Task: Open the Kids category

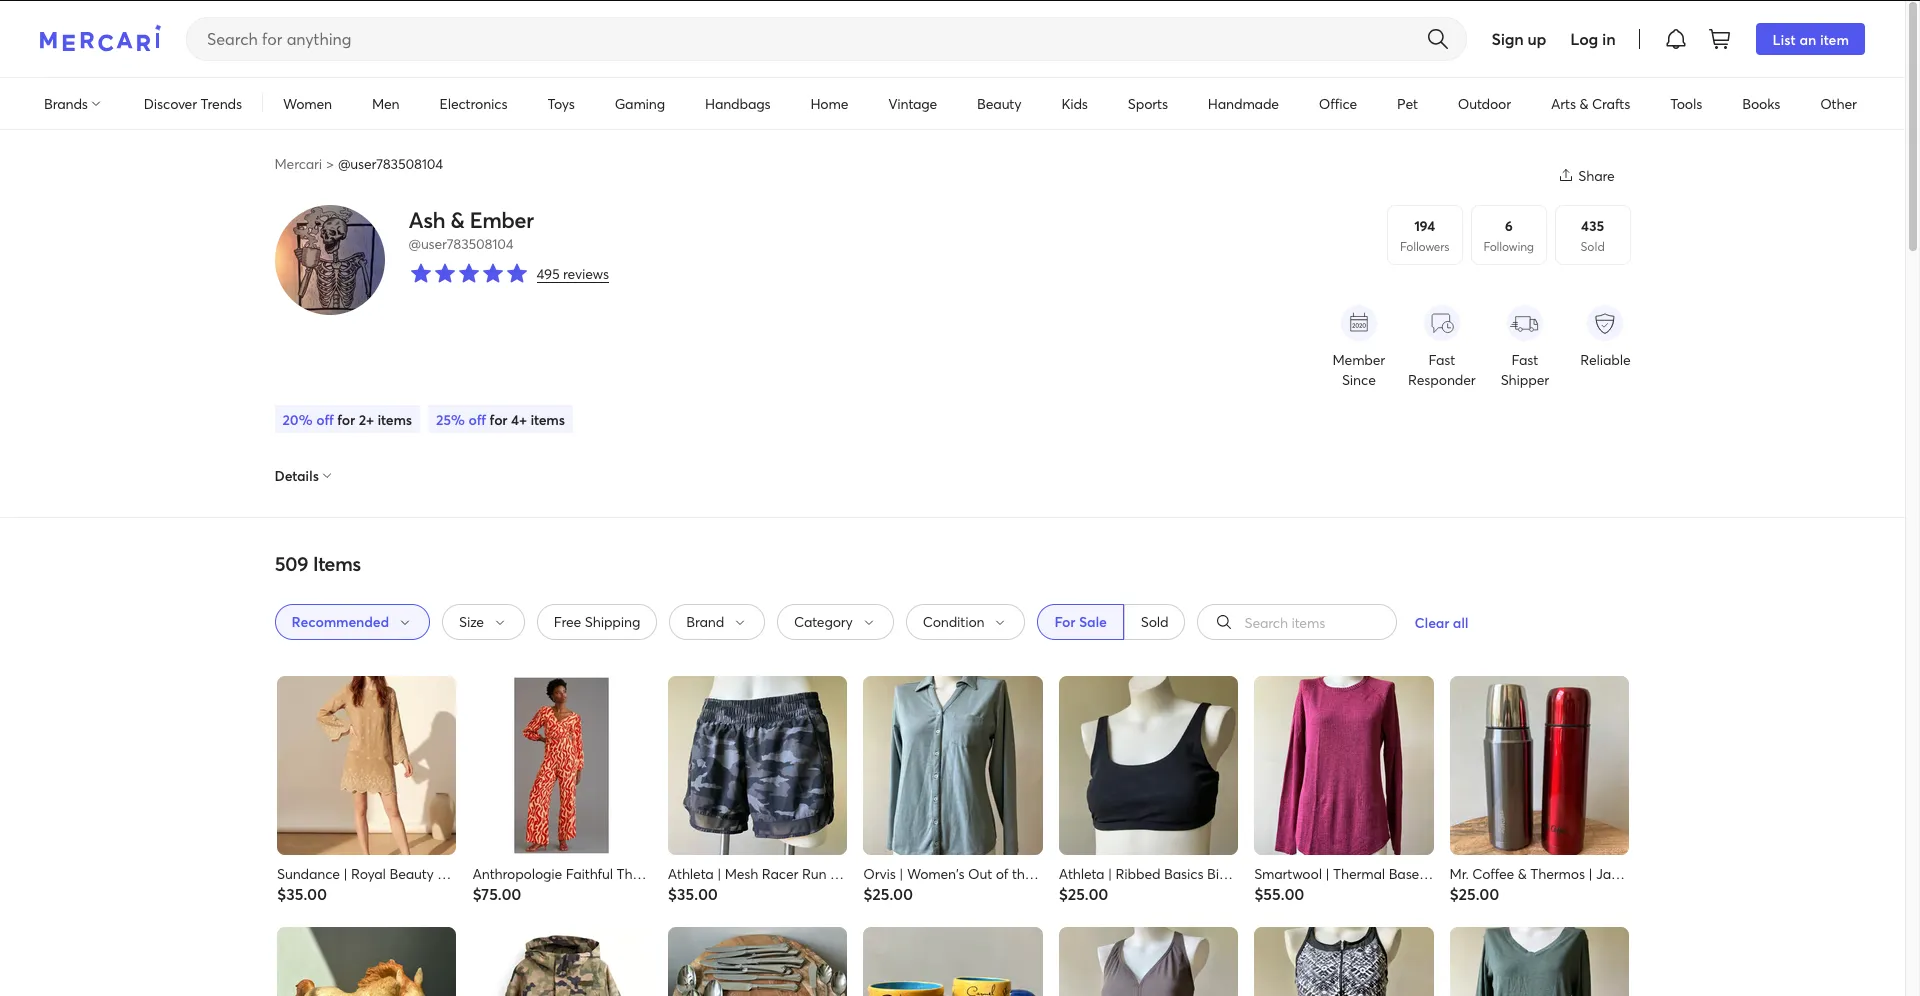Action: [1074, 104]
